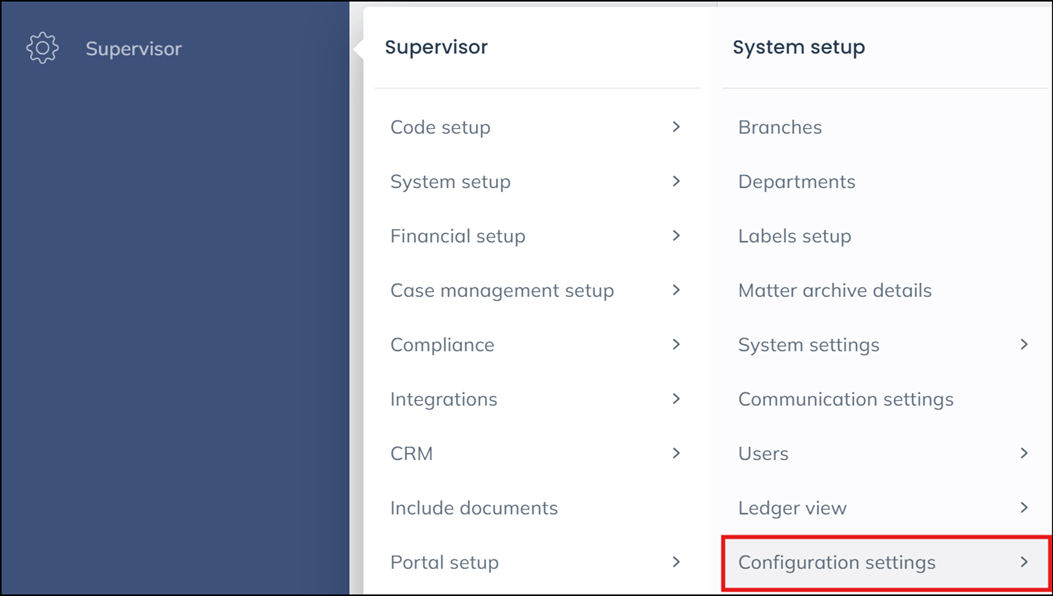Open the CRM submenu
The image size is (1053, 596).
point(412,453)
